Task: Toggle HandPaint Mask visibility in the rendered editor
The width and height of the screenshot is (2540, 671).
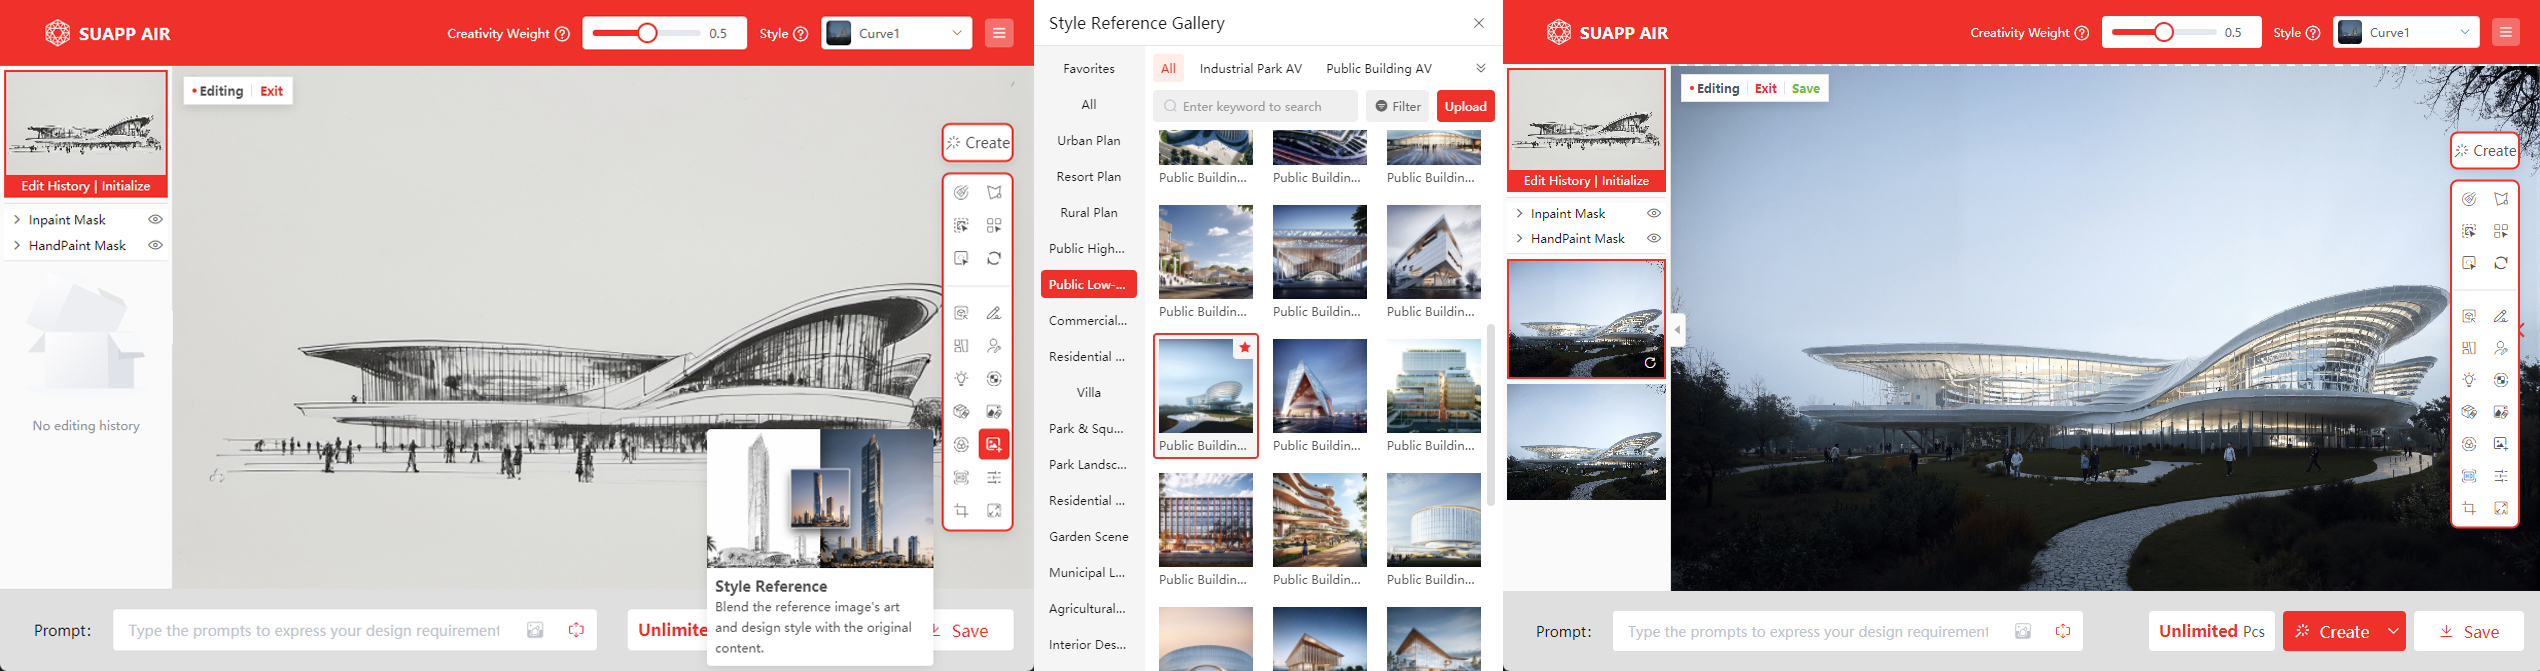Action: coord(1654,238)
